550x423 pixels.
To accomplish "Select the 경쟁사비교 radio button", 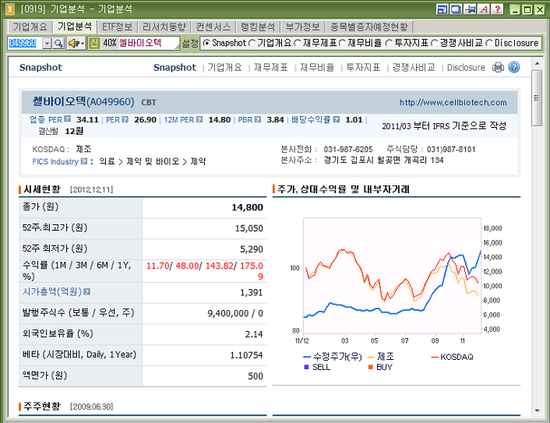I will coord(434,43).
